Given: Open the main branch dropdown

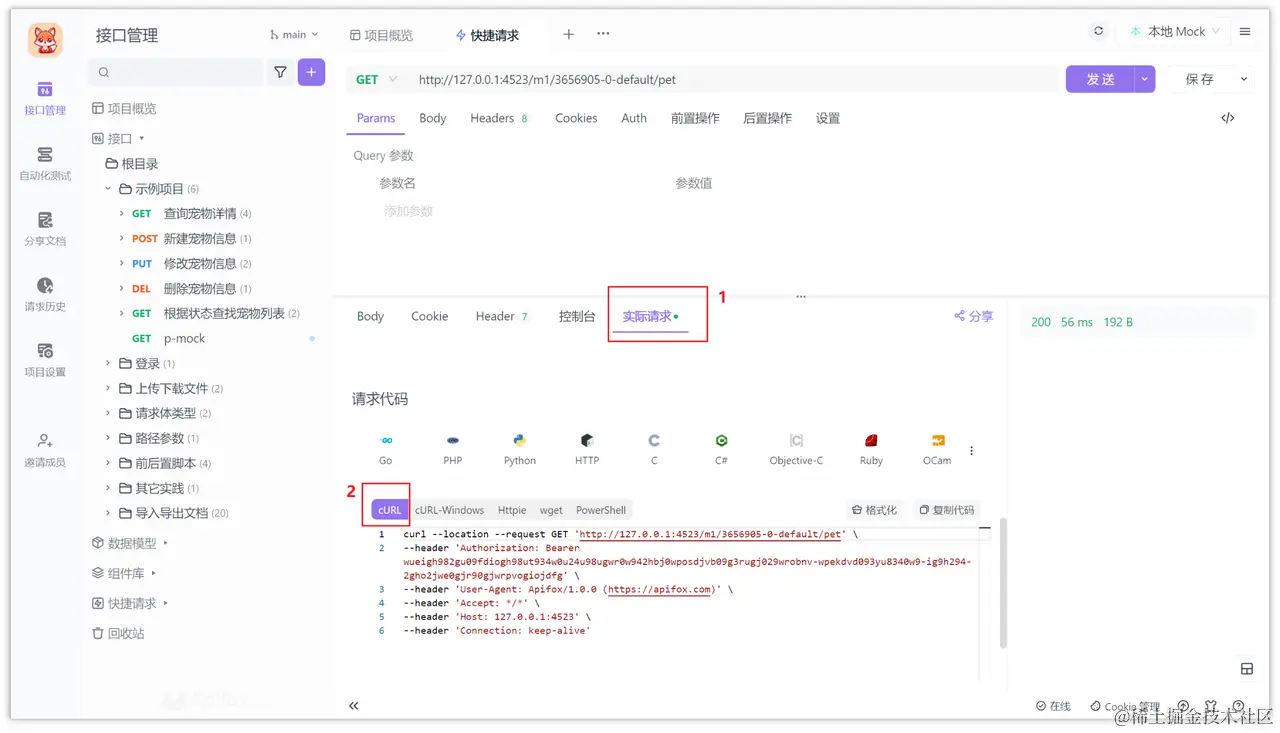Looking at the screenshot, I should point(294,35).
